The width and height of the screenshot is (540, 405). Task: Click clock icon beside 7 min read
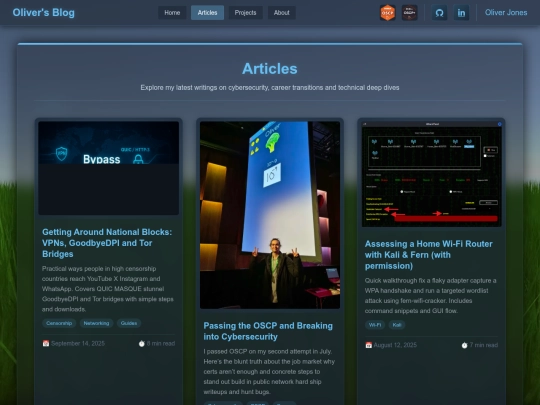(464, 345)
